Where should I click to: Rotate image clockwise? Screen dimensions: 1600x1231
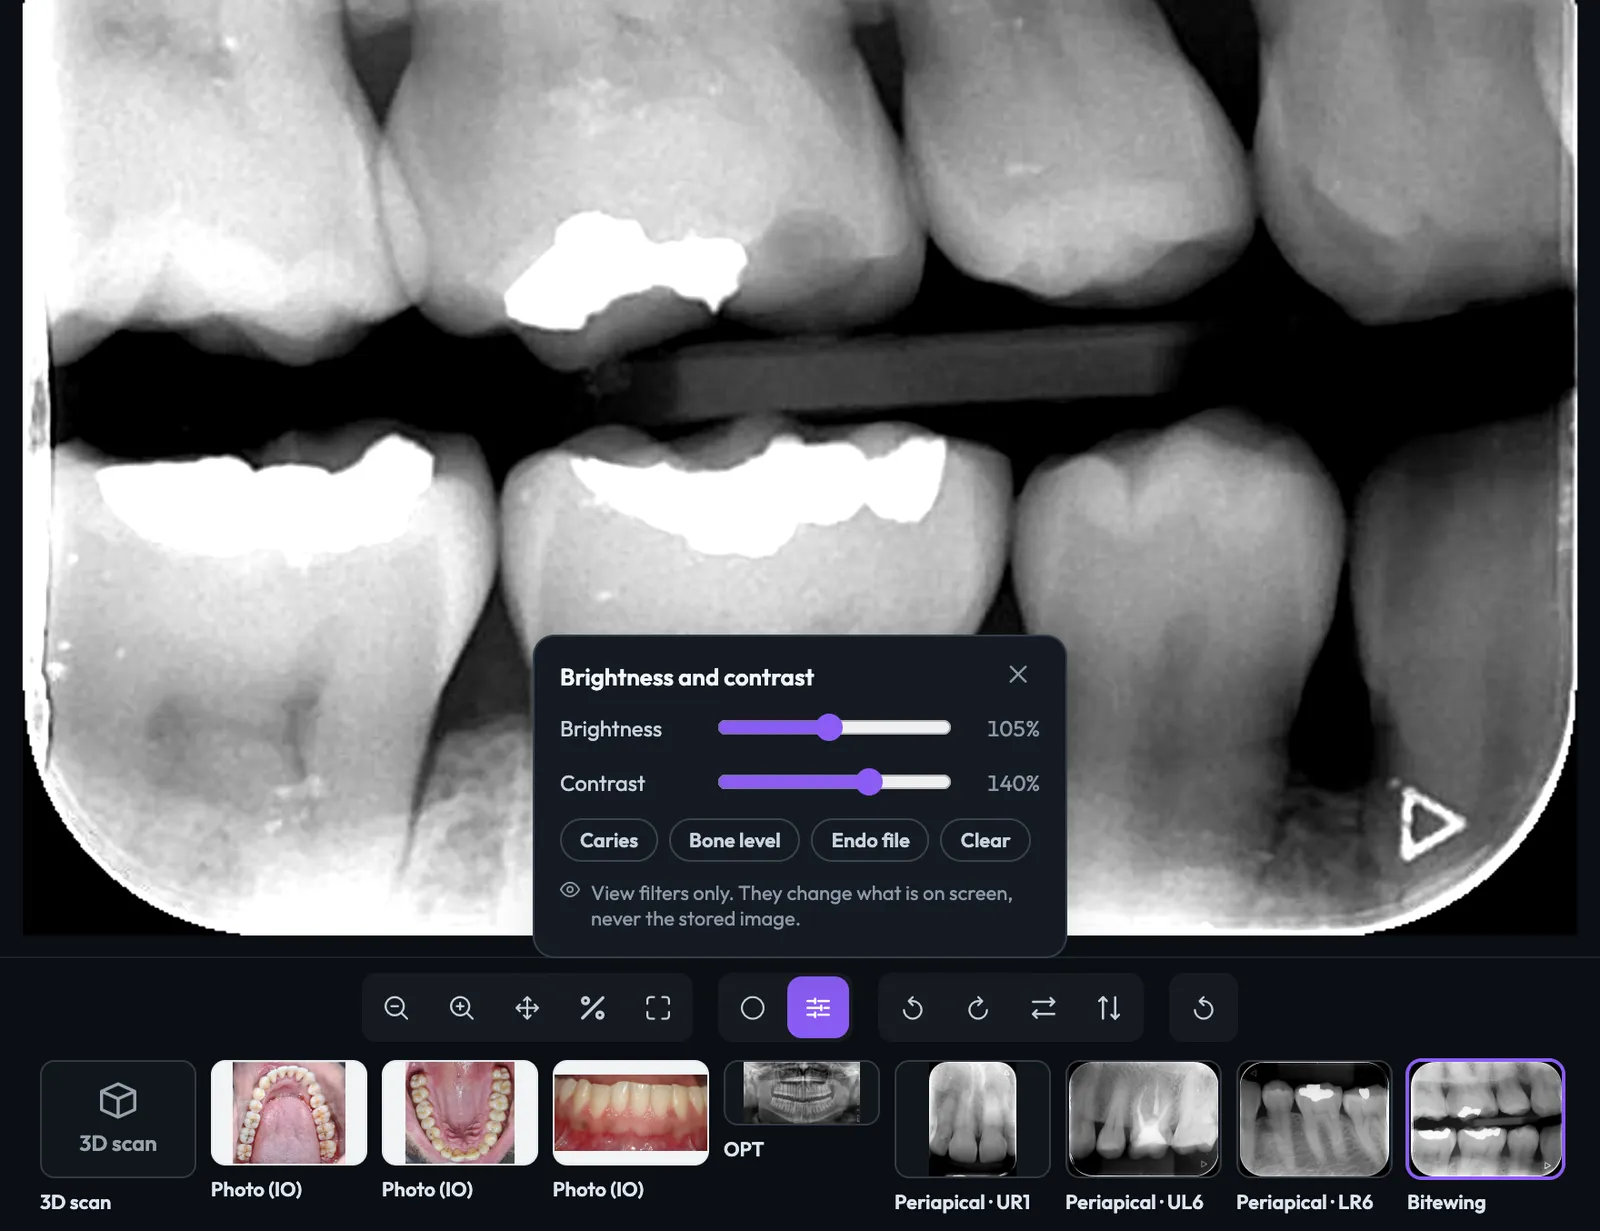(978, 1008)
